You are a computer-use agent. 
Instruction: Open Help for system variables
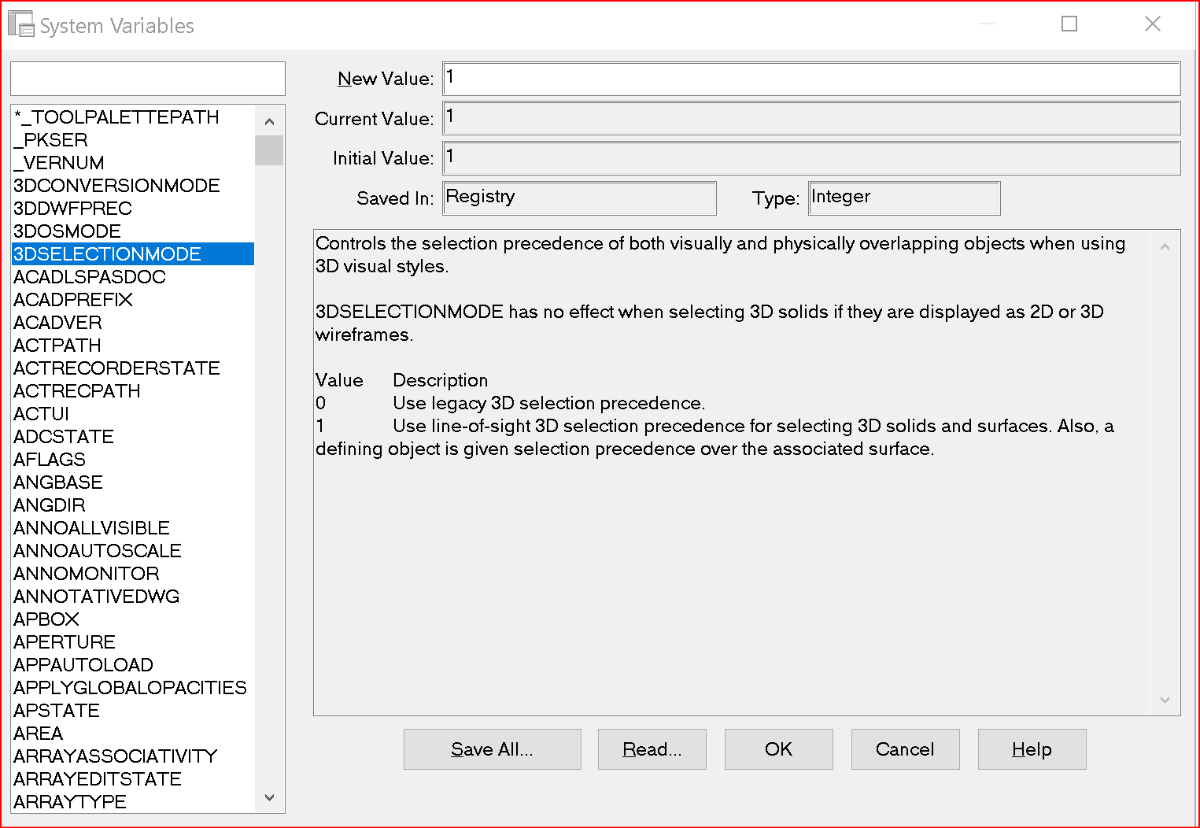coord(1032,749)
